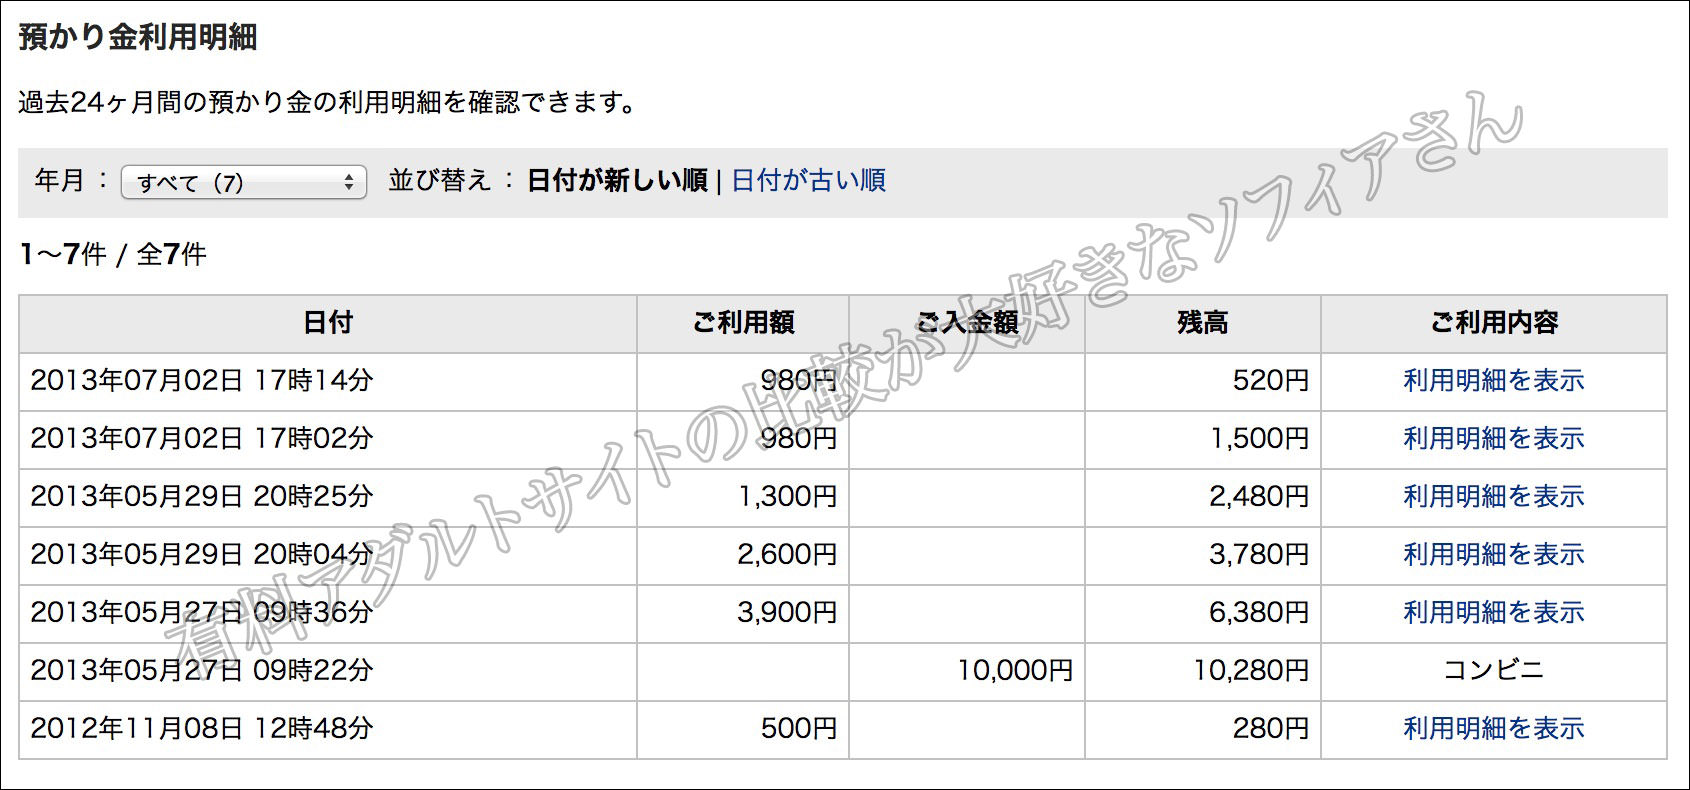
Task: Show 利用明細を表示 for 20時04分 row
Action: click(1493, 554)
